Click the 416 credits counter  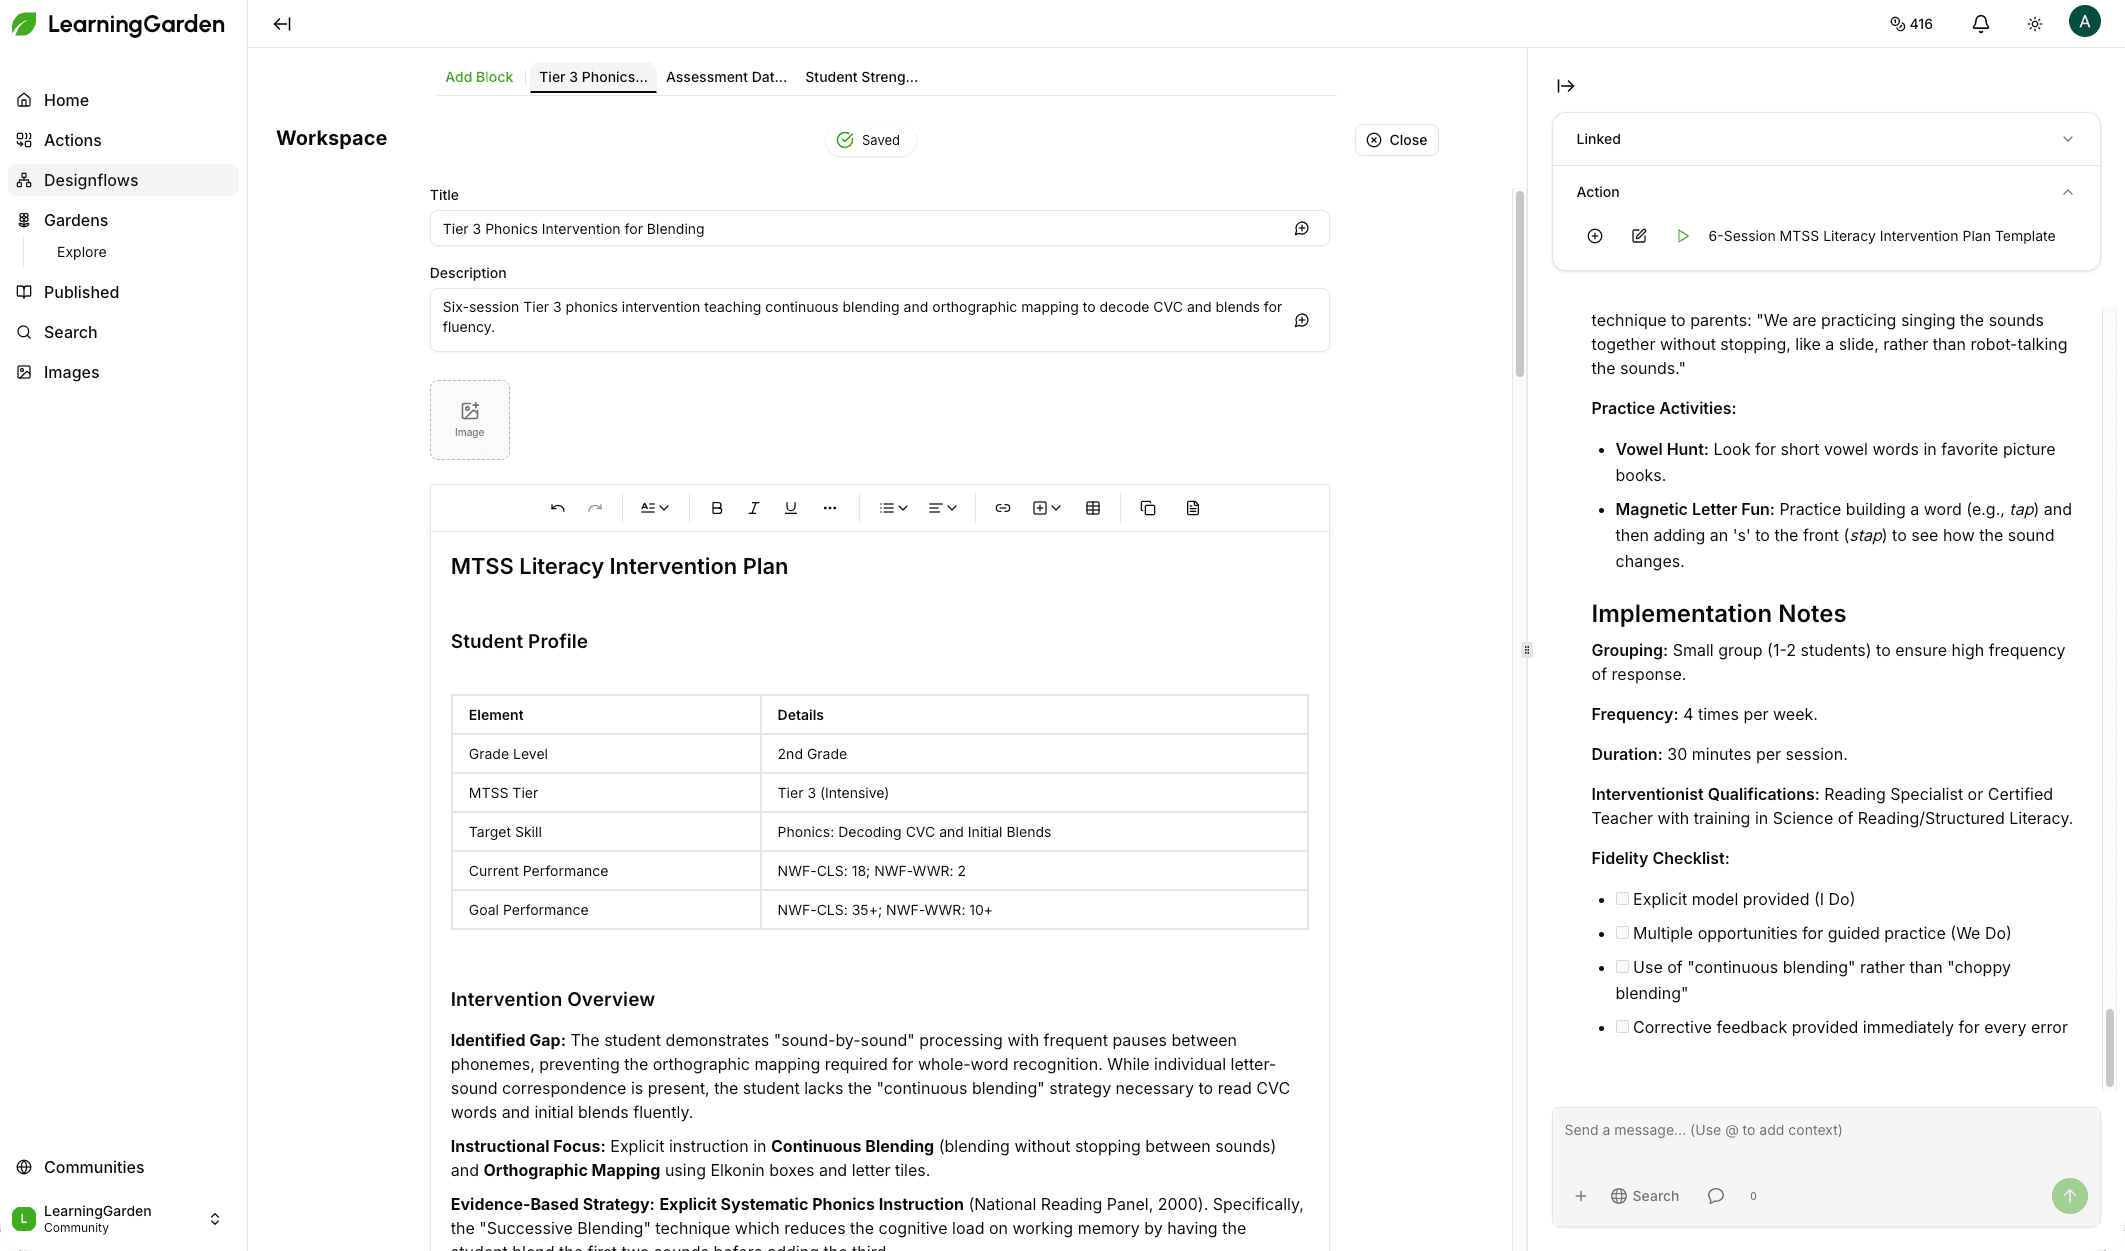[x=1911, y=24]
